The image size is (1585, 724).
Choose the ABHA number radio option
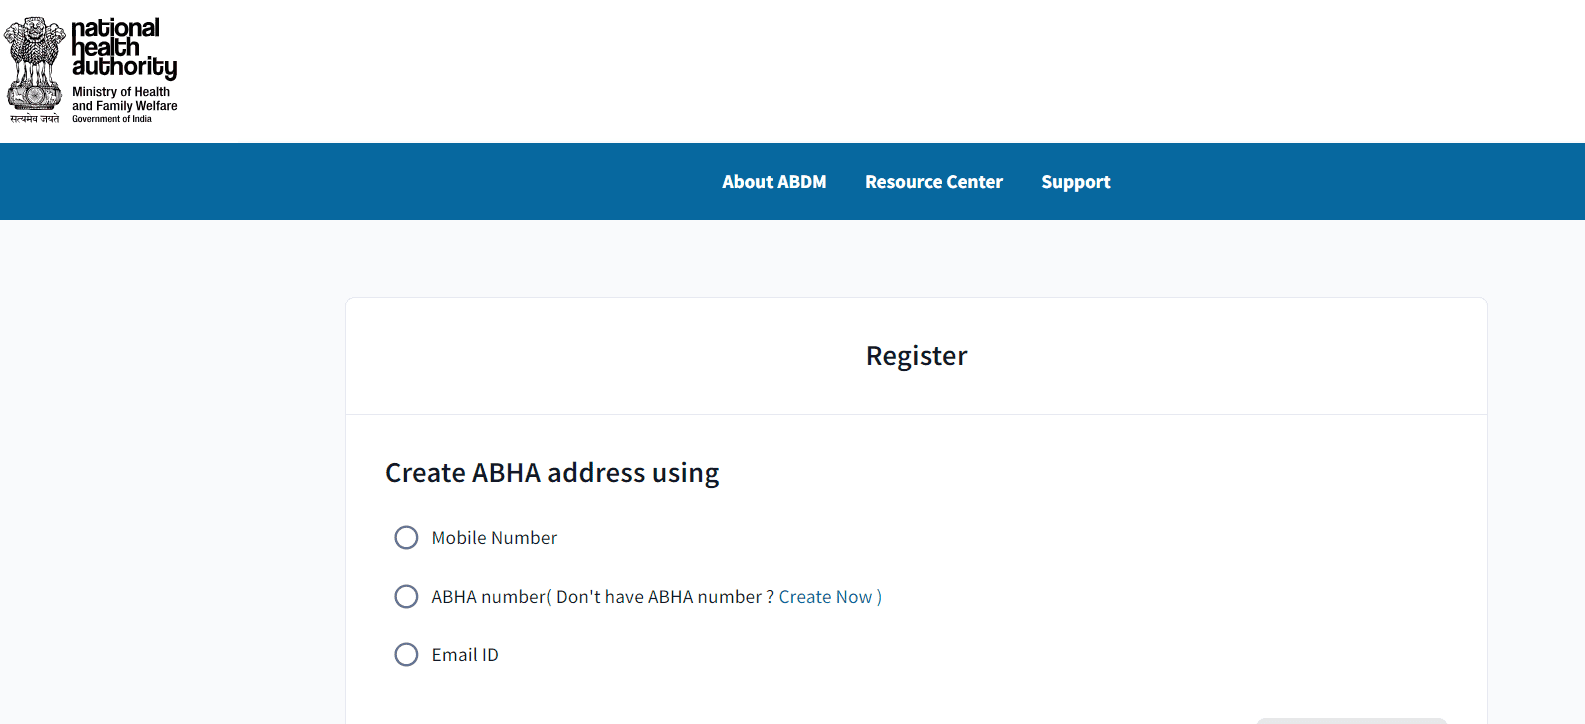click(406, 597)
